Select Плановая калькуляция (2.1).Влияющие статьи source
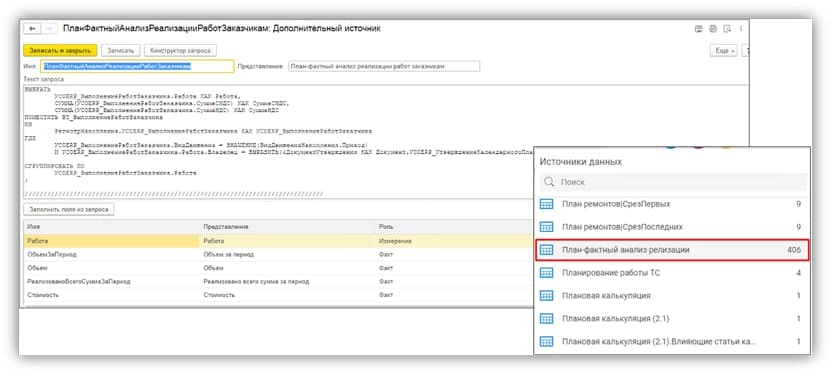830x372 pixels. [672, 342]
